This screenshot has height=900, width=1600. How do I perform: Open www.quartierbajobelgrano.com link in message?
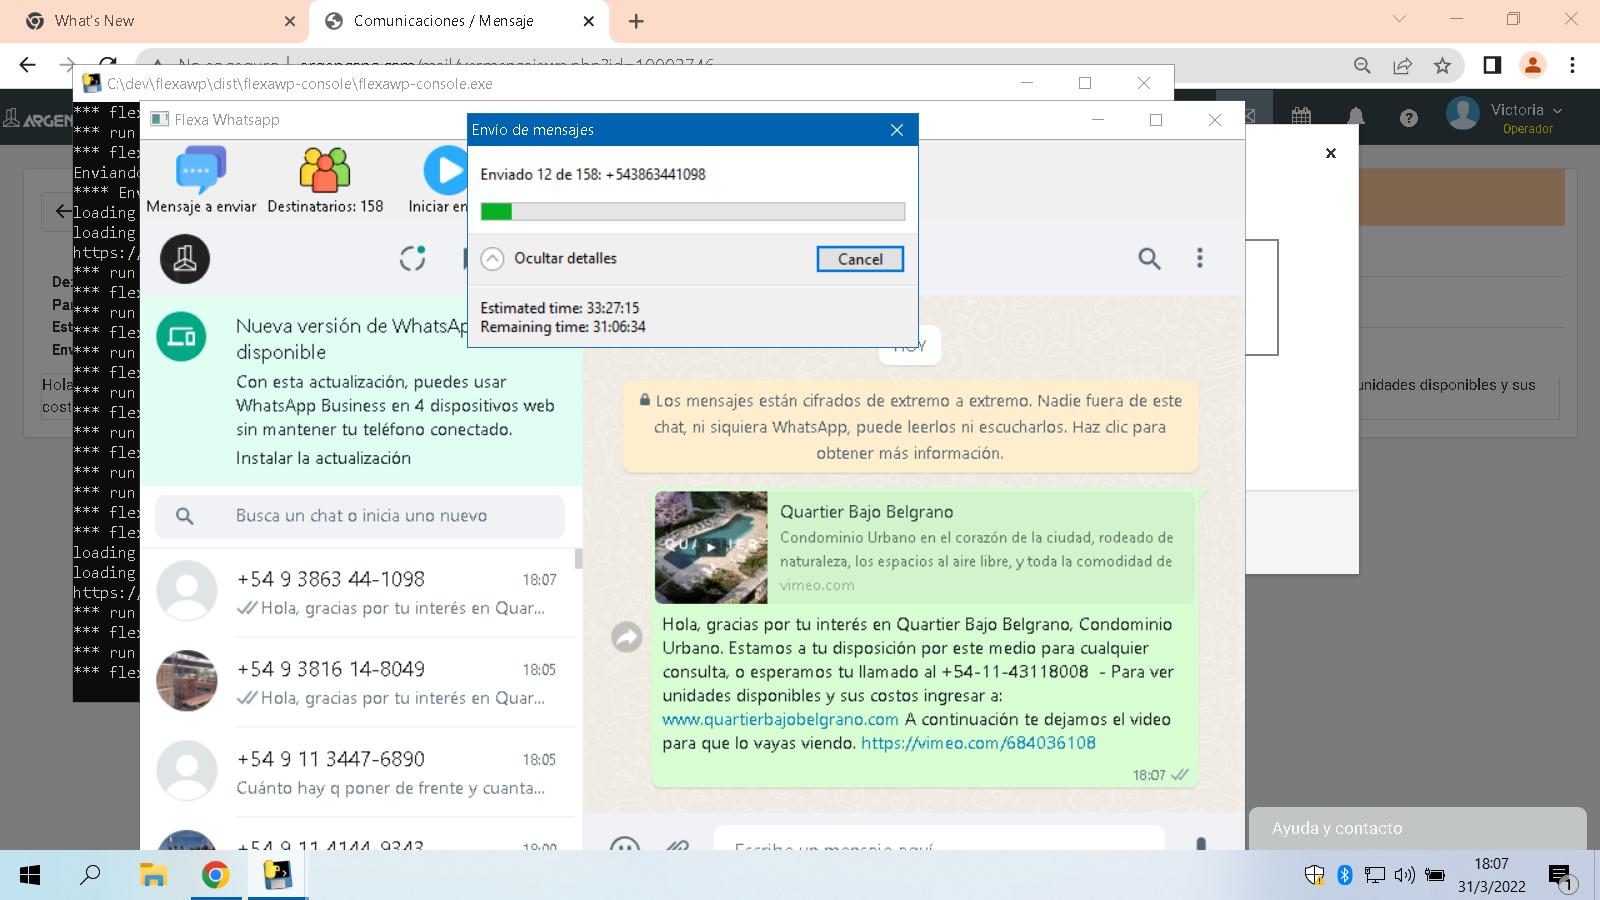(780, 719)
